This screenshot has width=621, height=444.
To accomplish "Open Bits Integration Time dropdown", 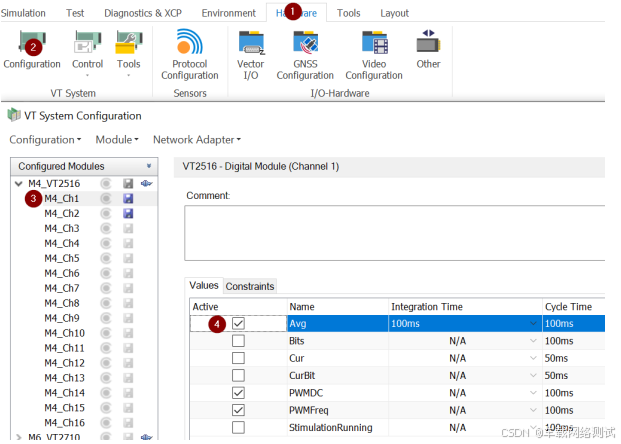I will [533, 341].
